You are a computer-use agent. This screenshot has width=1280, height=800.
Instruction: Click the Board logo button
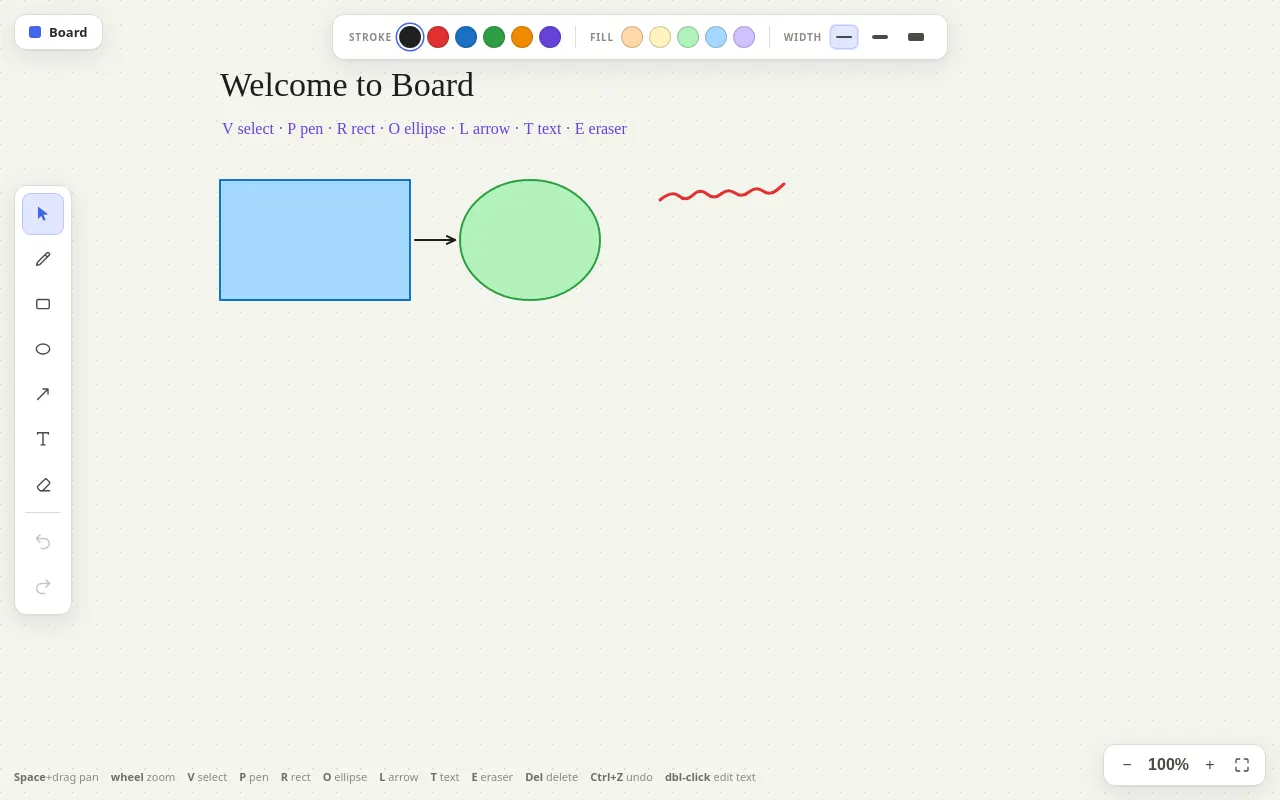(x=58, y=32)
